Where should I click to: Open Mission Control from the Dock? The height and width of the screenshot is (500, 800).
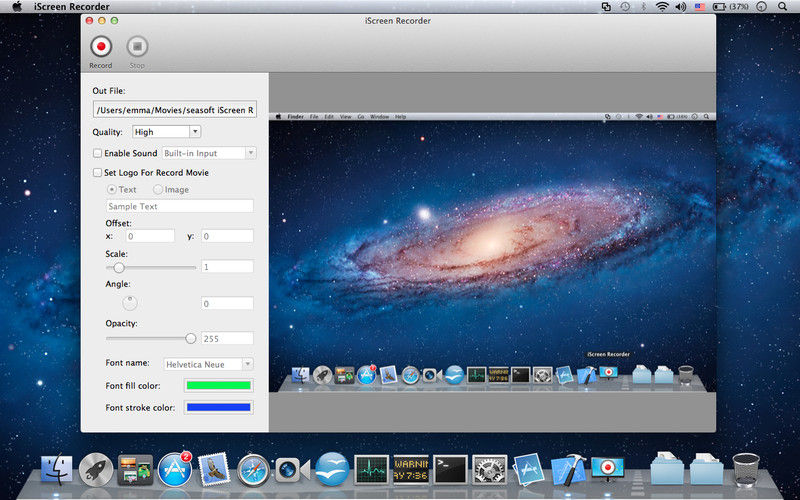(135, 469)
